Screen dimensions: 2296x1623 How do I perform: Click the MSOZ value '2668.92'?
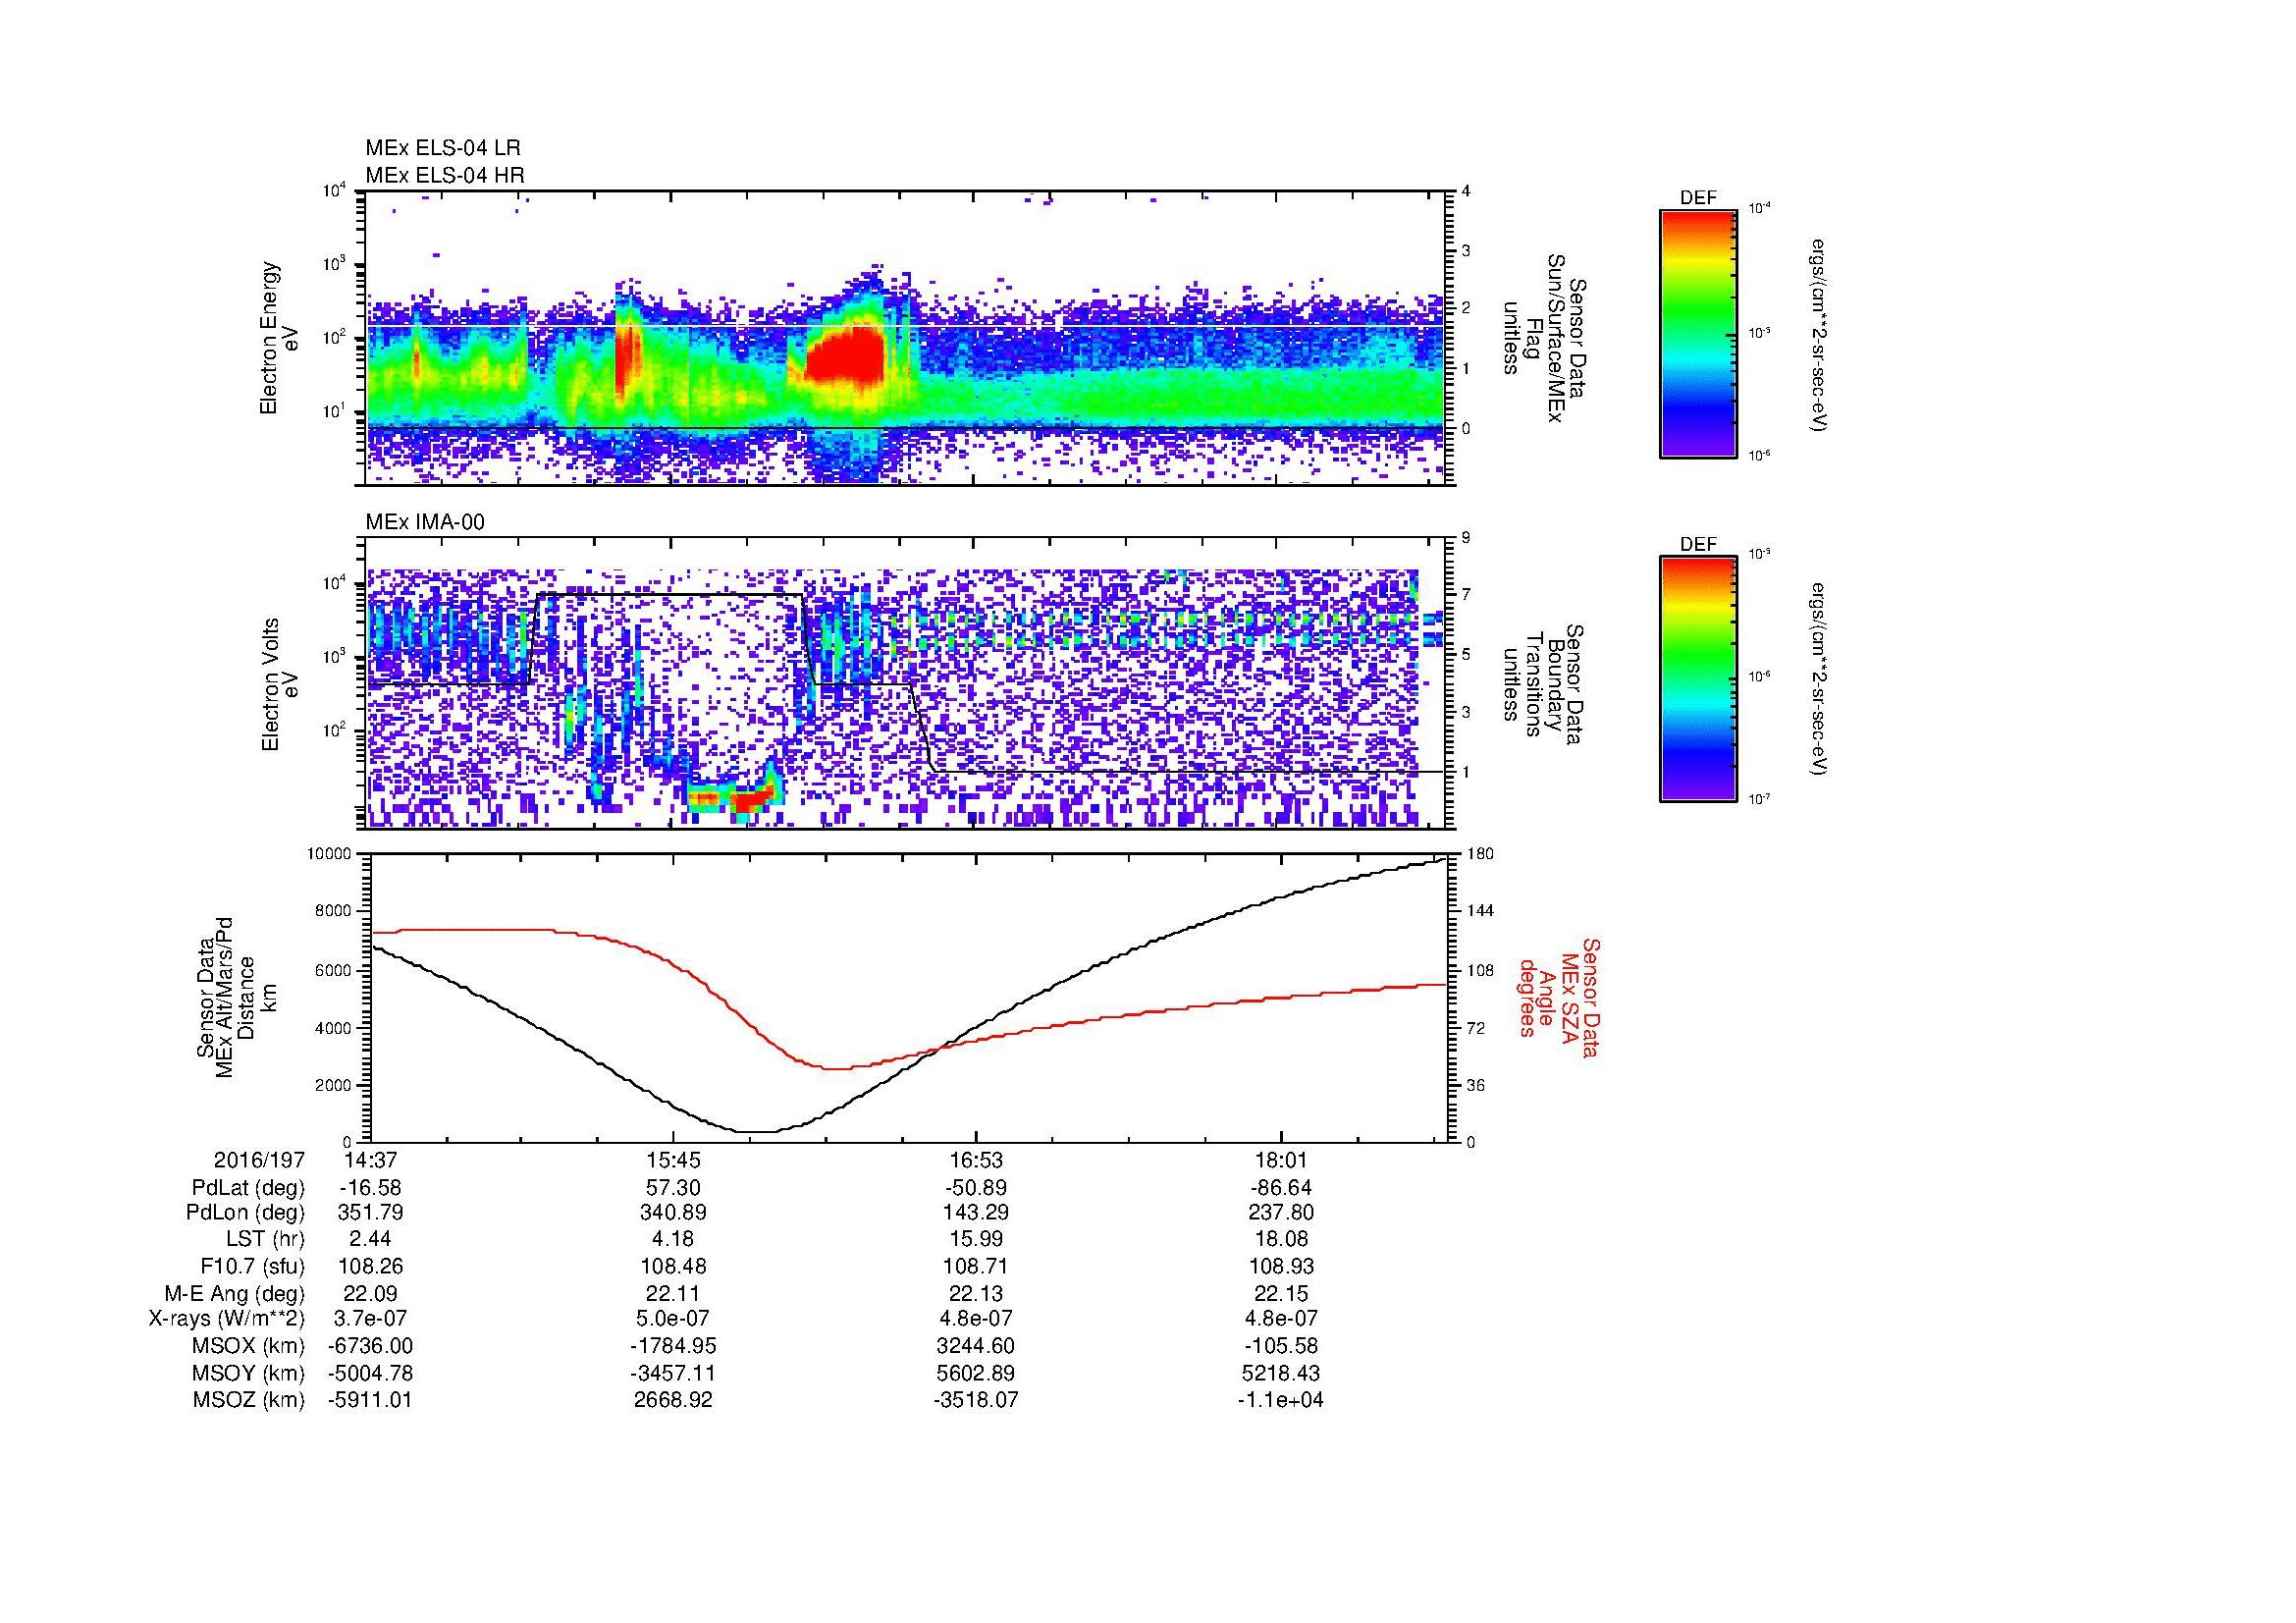673,1400
